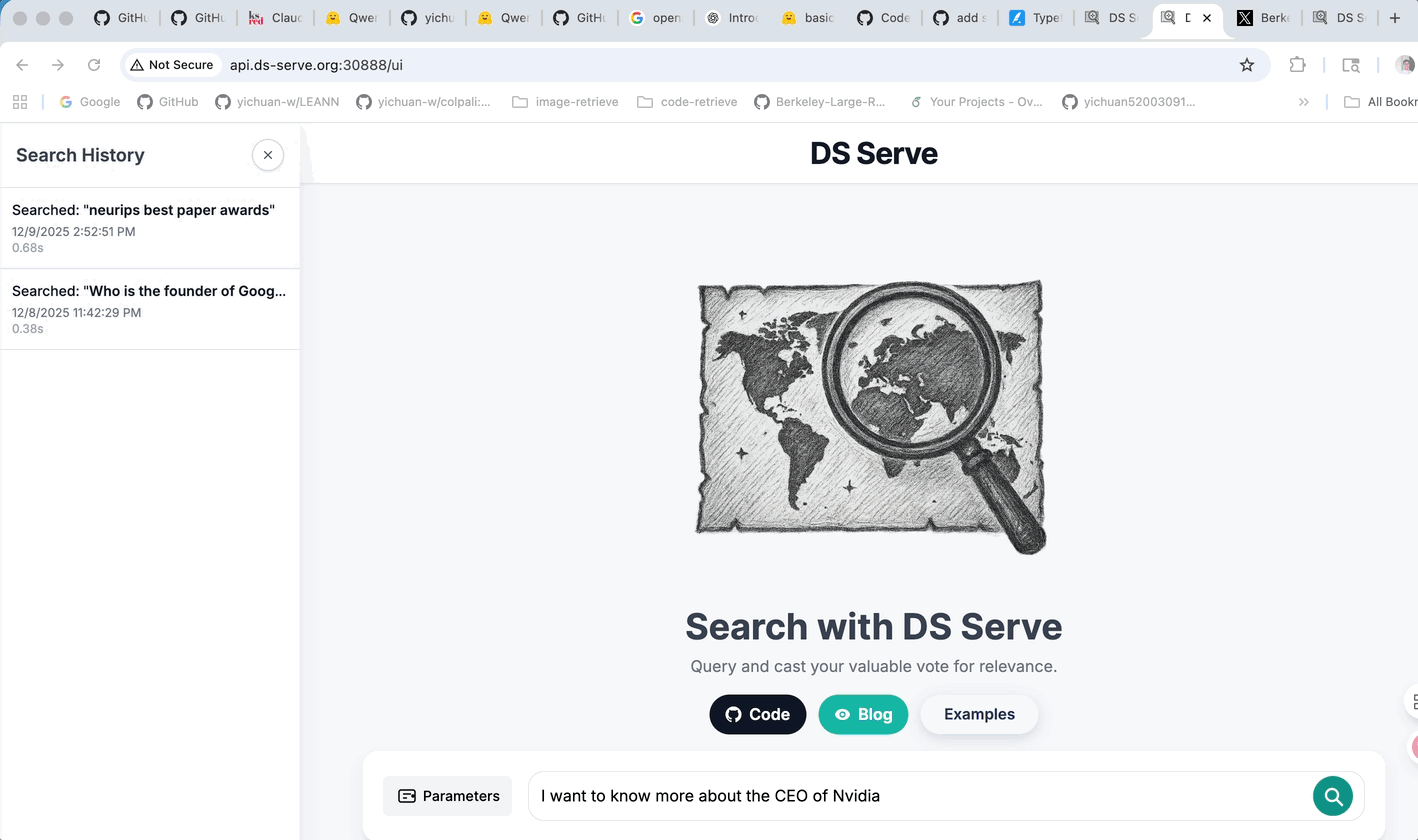Switch to the Typefully browser tab
Viewport: 1418px width, 840px height.
point(1035,17)
